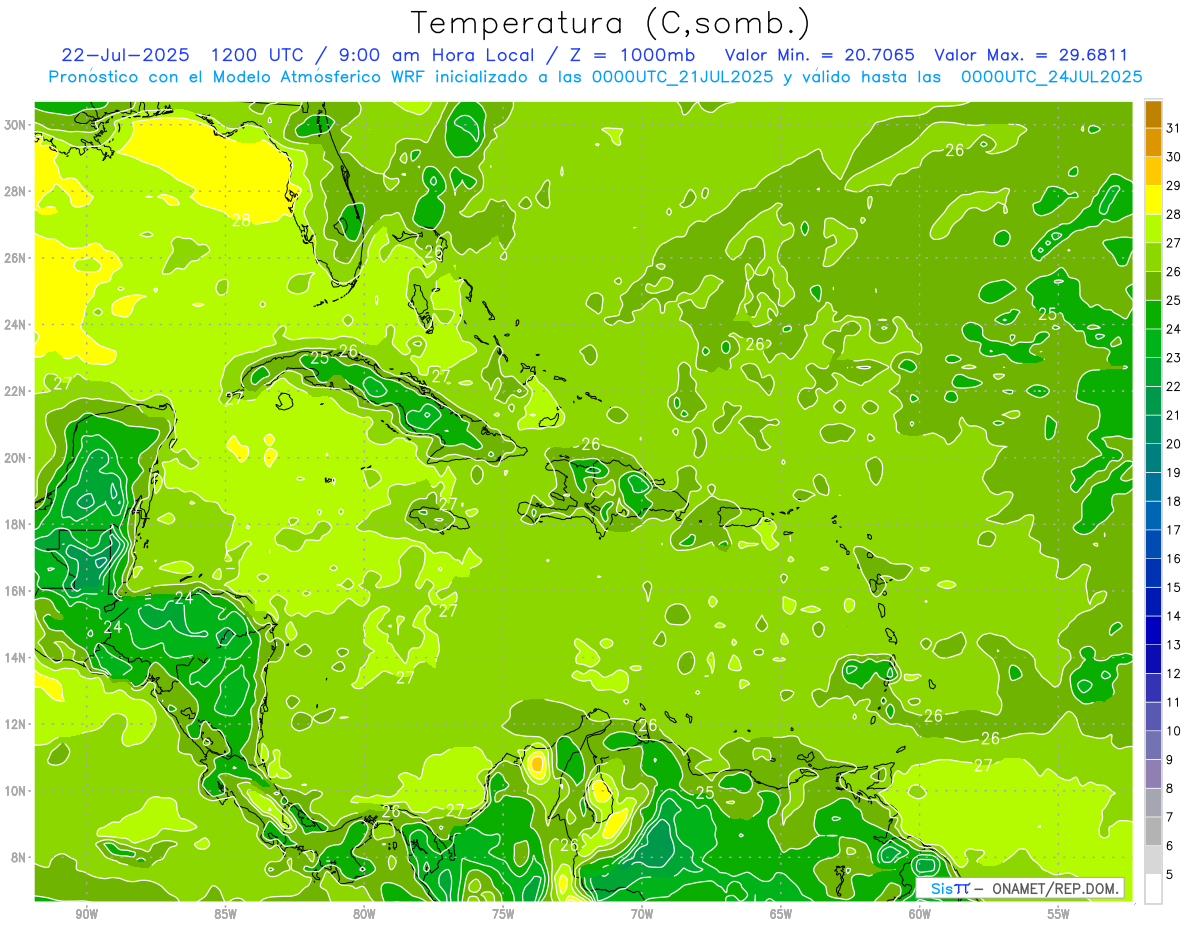This screenshot has height=927, width=1200.
Task: Click the 24N latitude axis label
Action: [15, 325]
